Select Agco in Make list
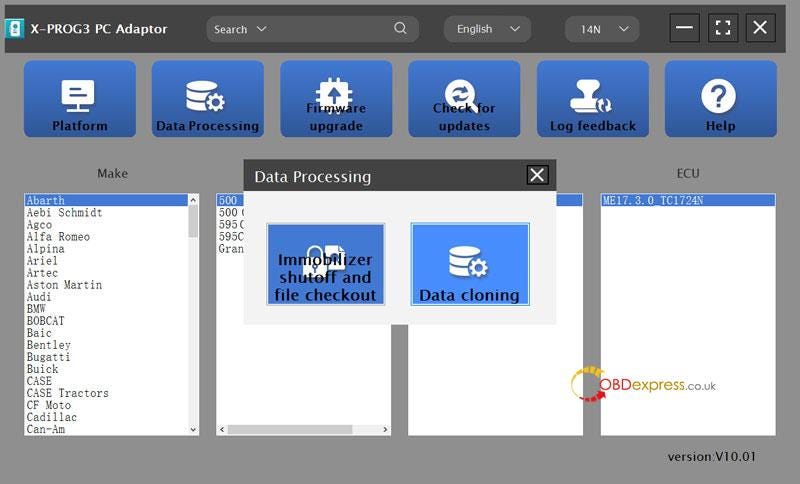This screenshot has height=484, width=800. pos(107,225)
